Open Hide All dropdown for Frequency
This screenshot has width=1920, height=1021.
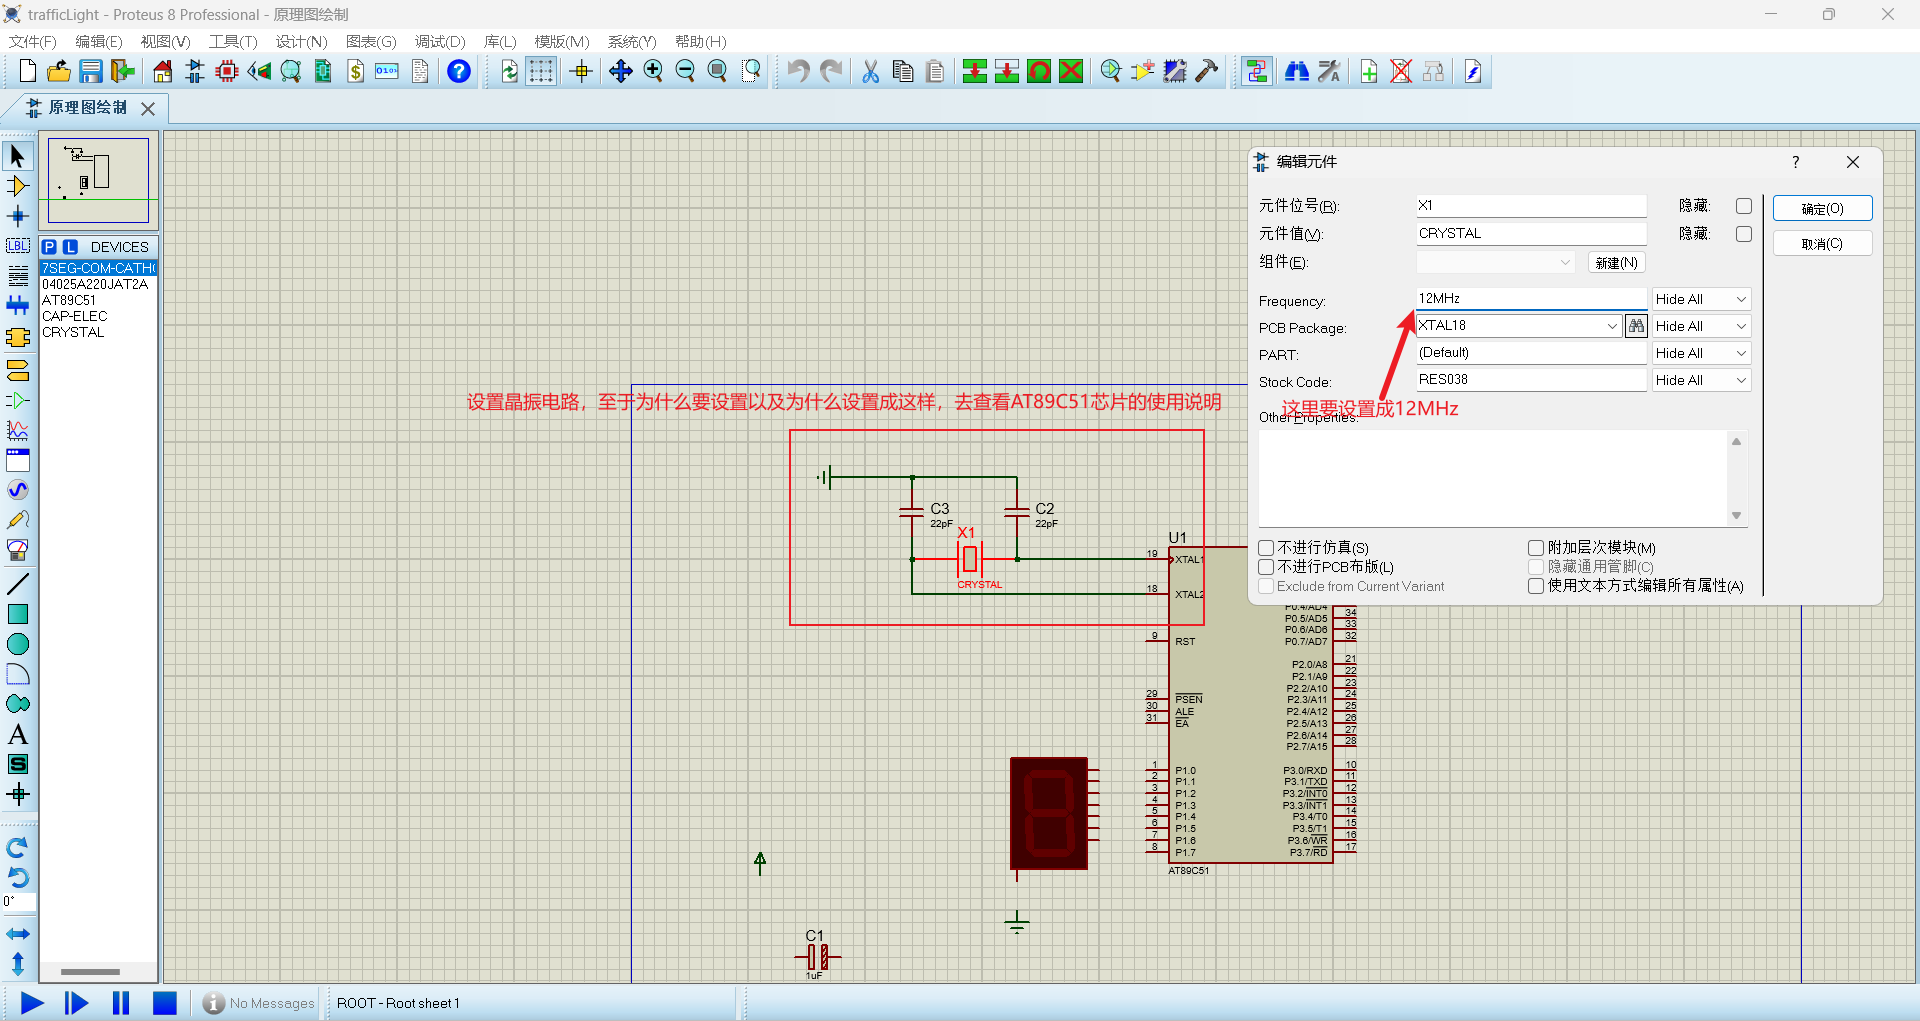tap(1701, 299)
